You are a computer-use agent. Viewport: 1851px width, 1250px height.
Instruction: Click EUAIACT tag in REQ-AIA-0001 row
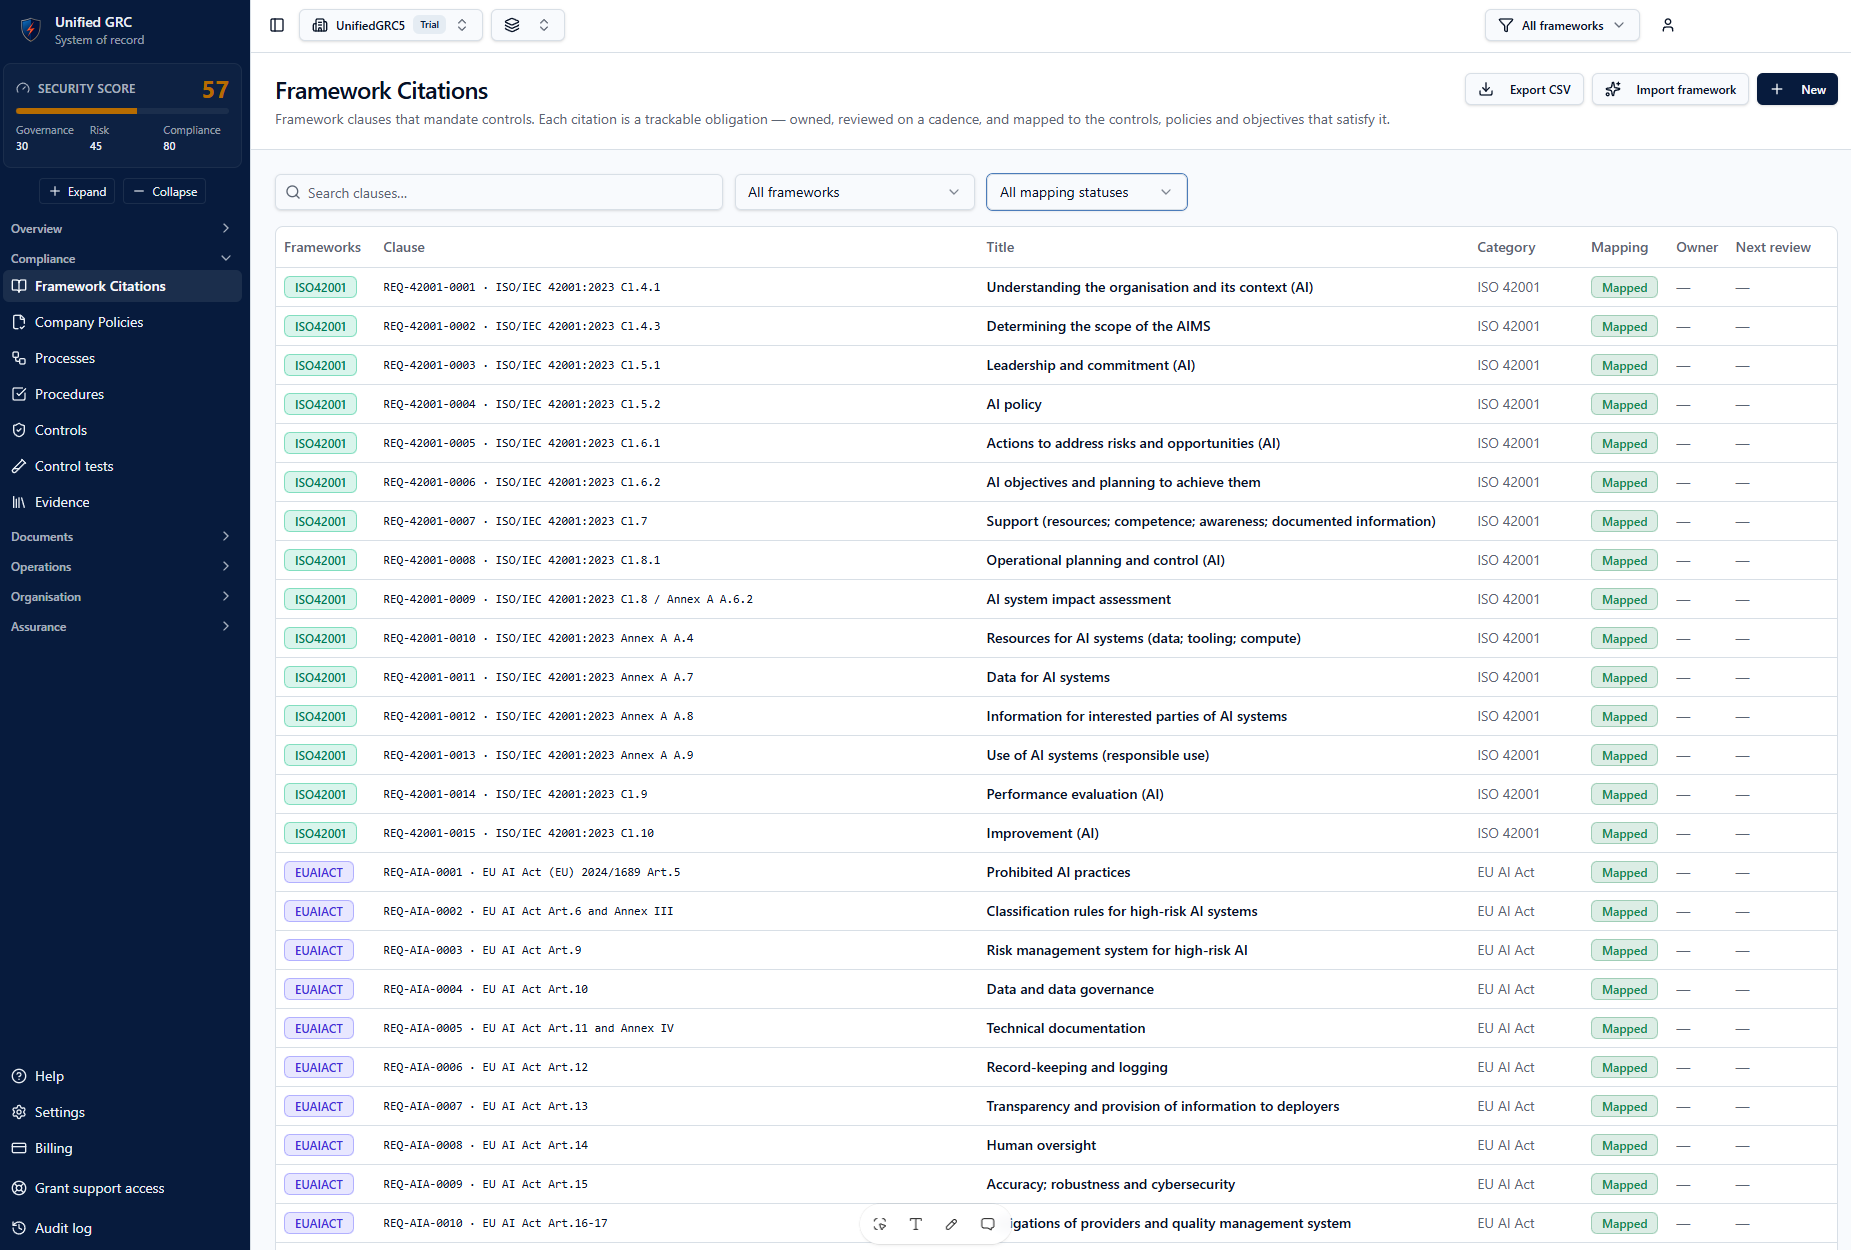pyautogui.click(x=319, y=872)
